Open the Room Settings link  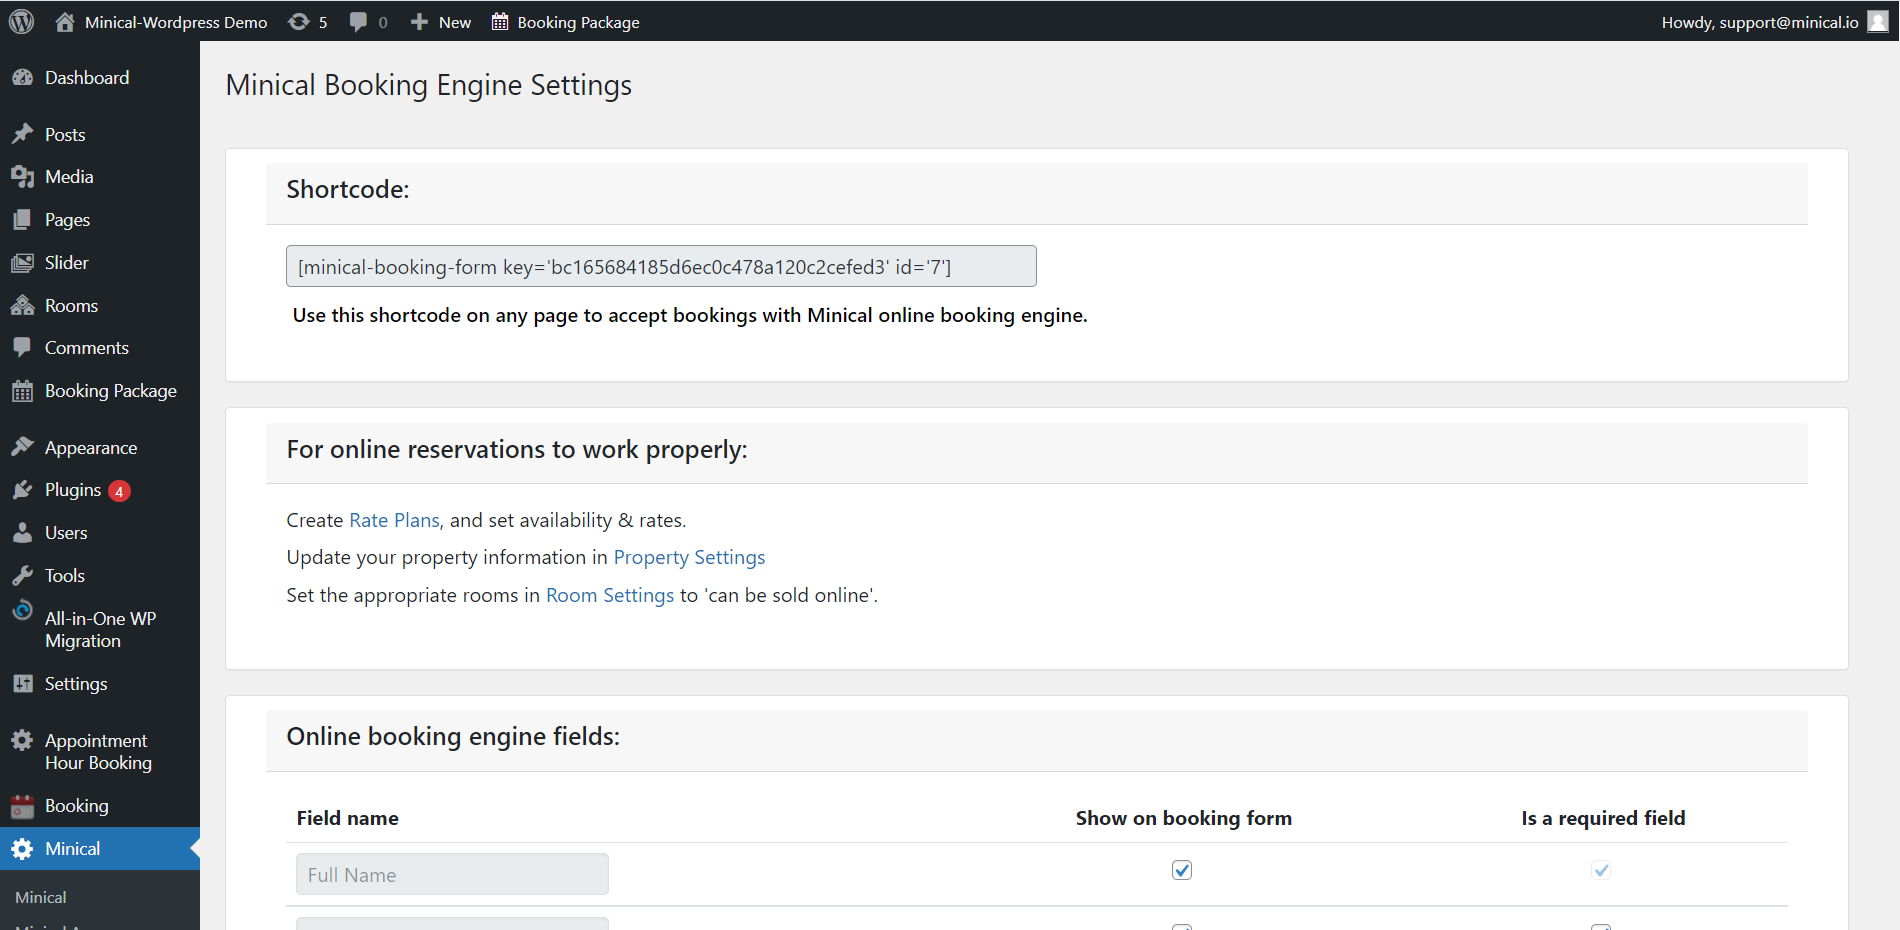[x=610, y=595]
